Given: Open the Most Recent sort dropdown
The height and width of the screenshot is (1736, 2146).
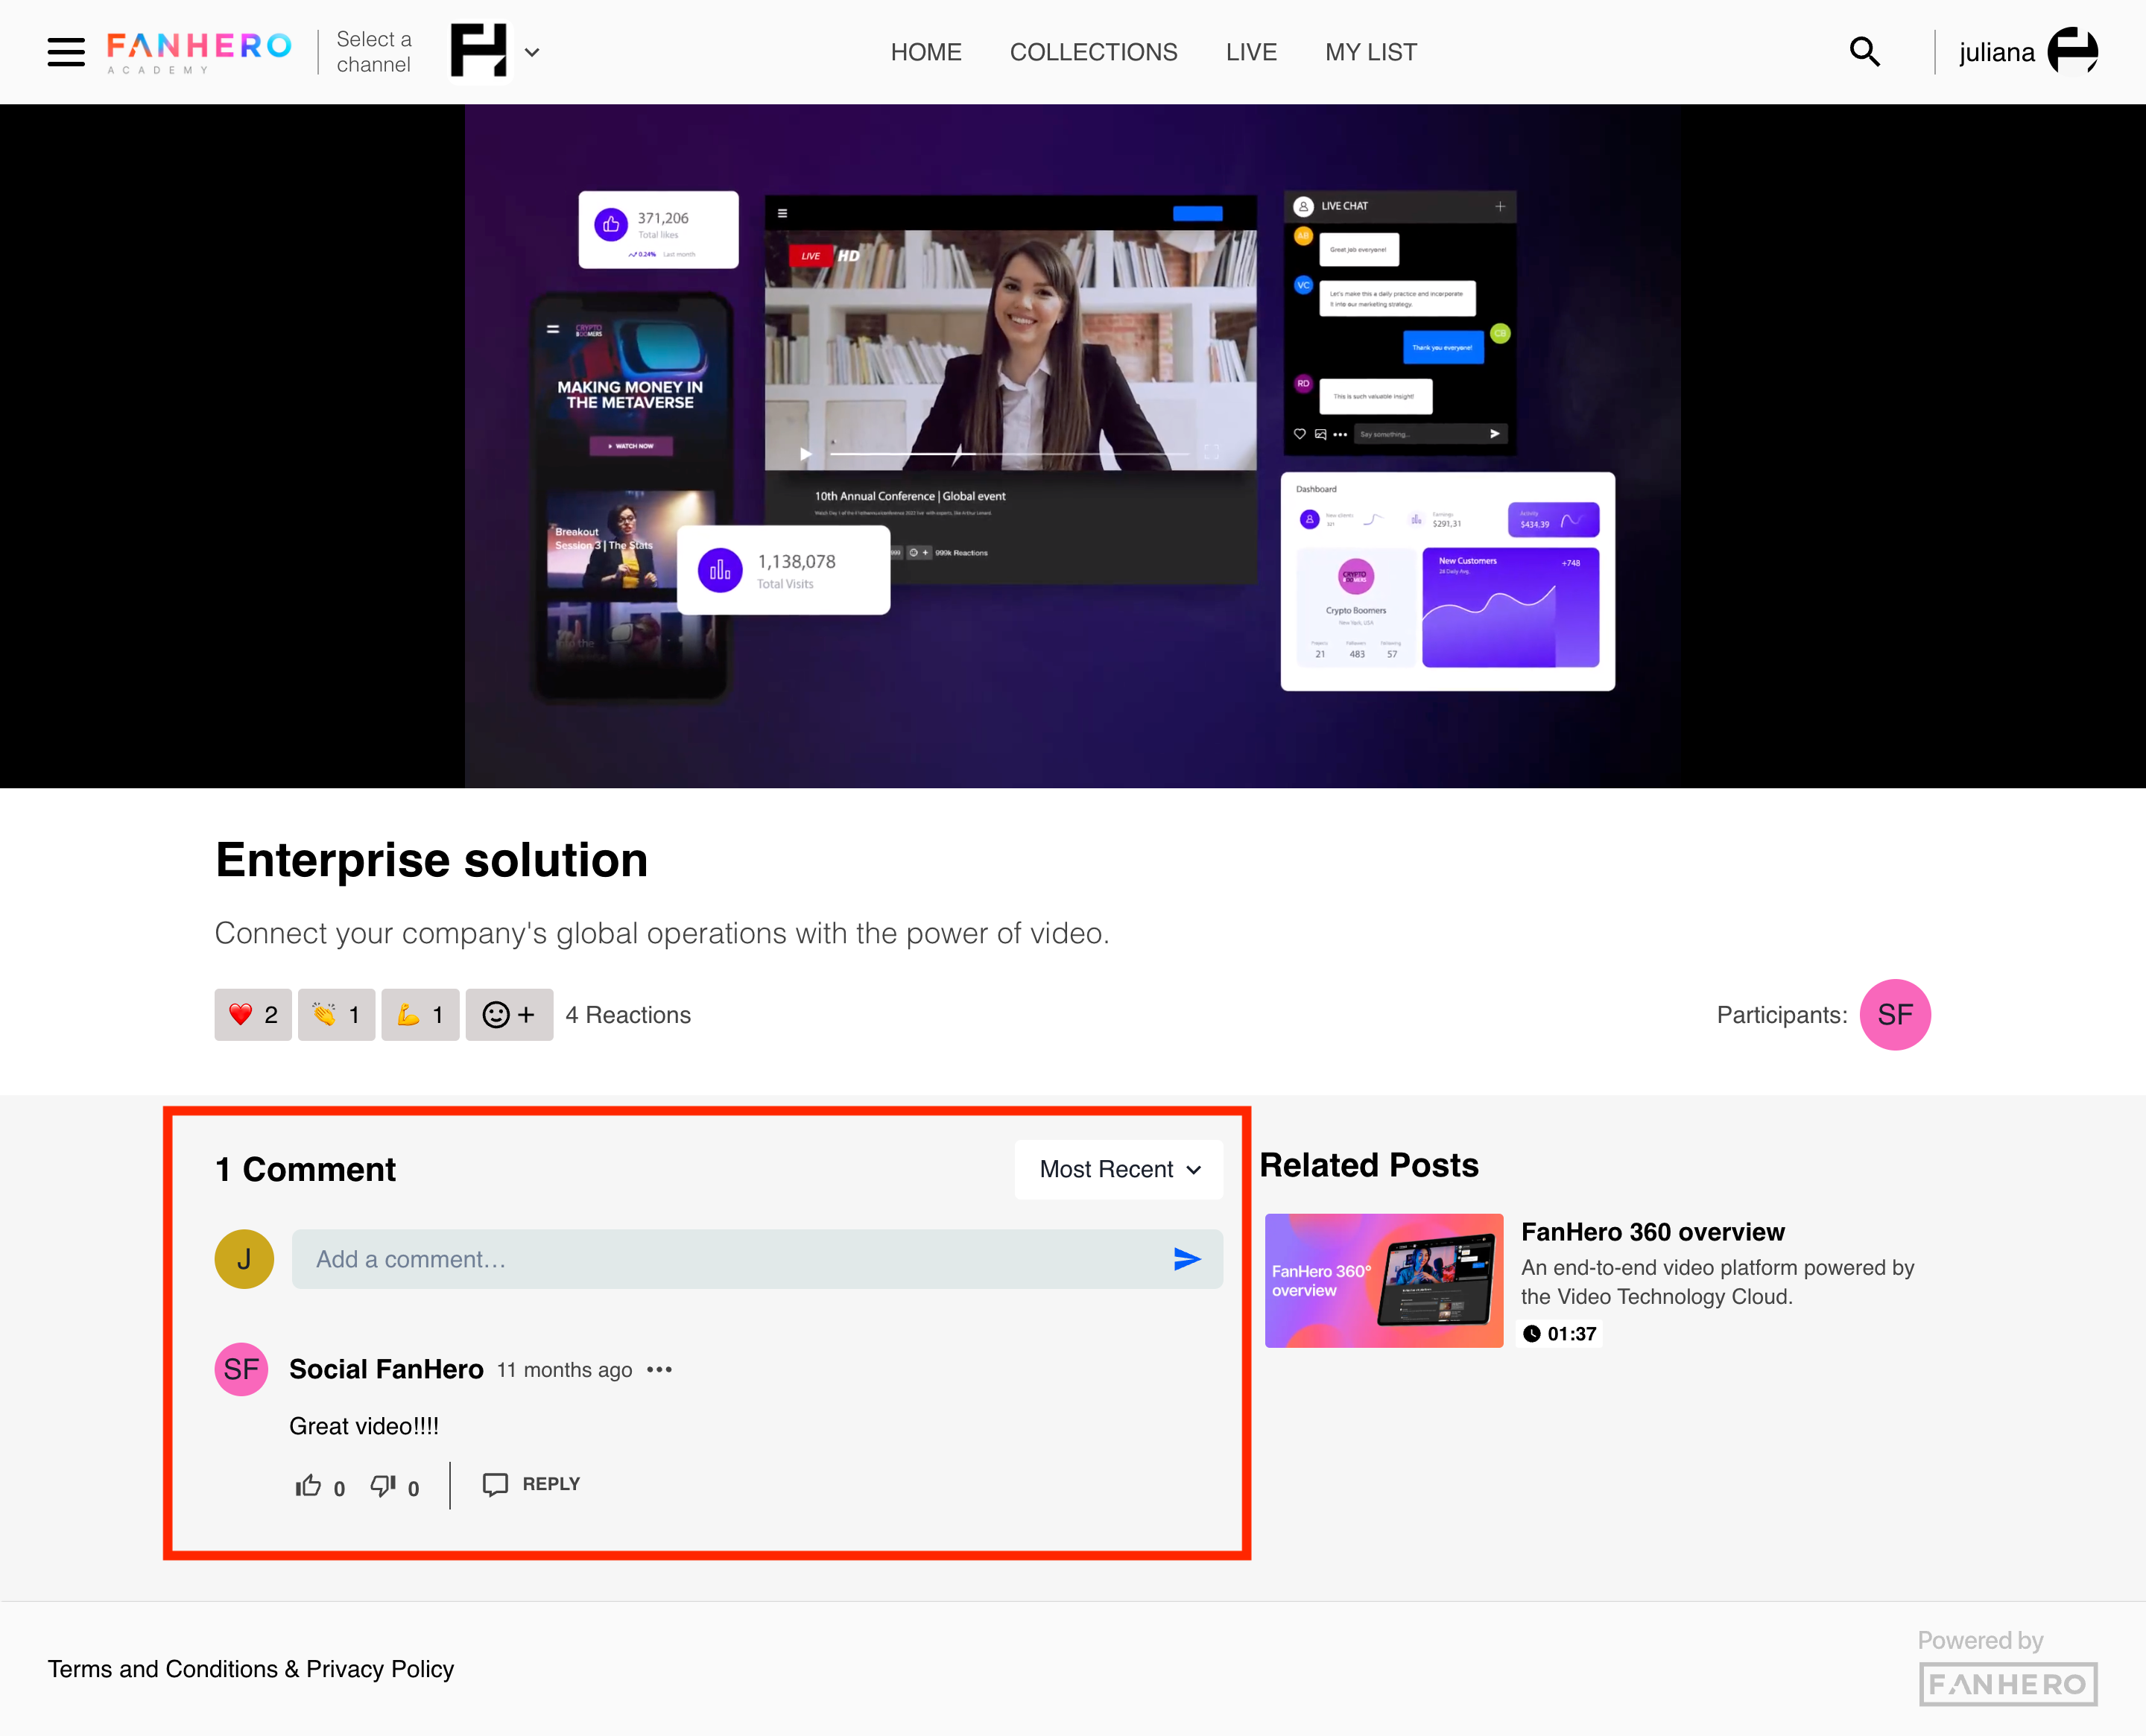Looking at the screenshot, I should click(x=1119, y=1169).
